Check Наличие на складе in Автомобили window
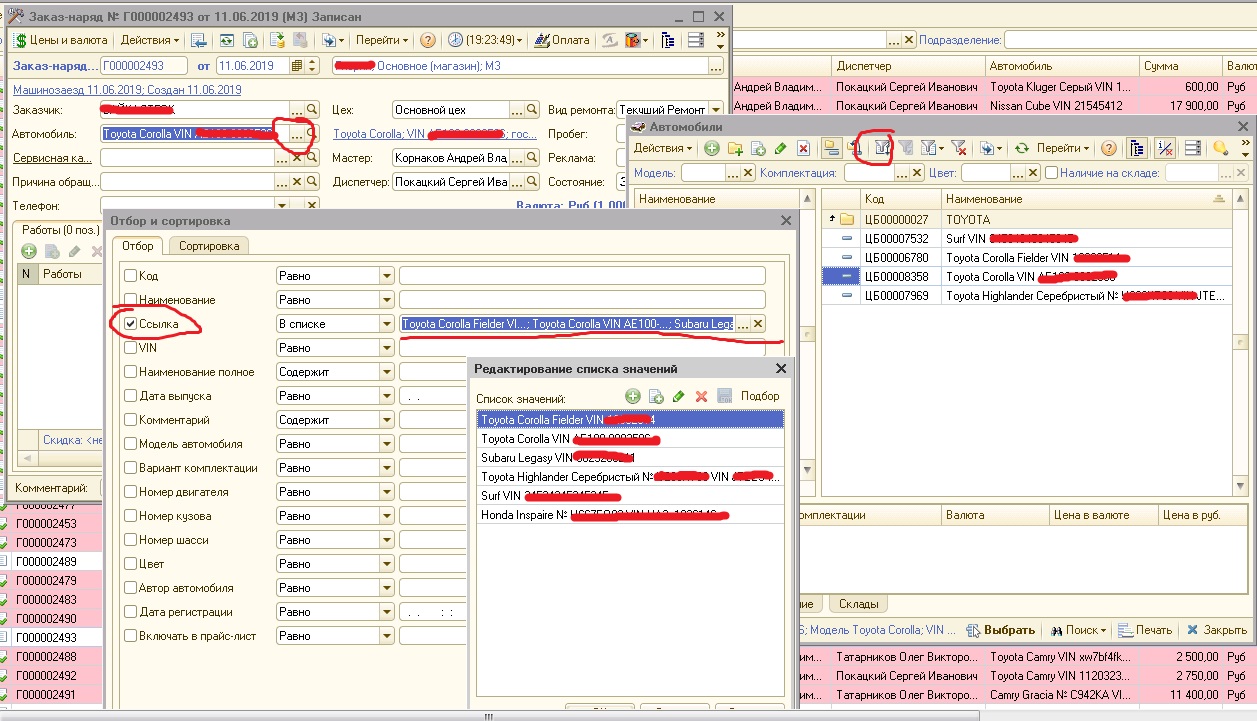Screen dimensions: 1257x721 tap(1051, 173)
